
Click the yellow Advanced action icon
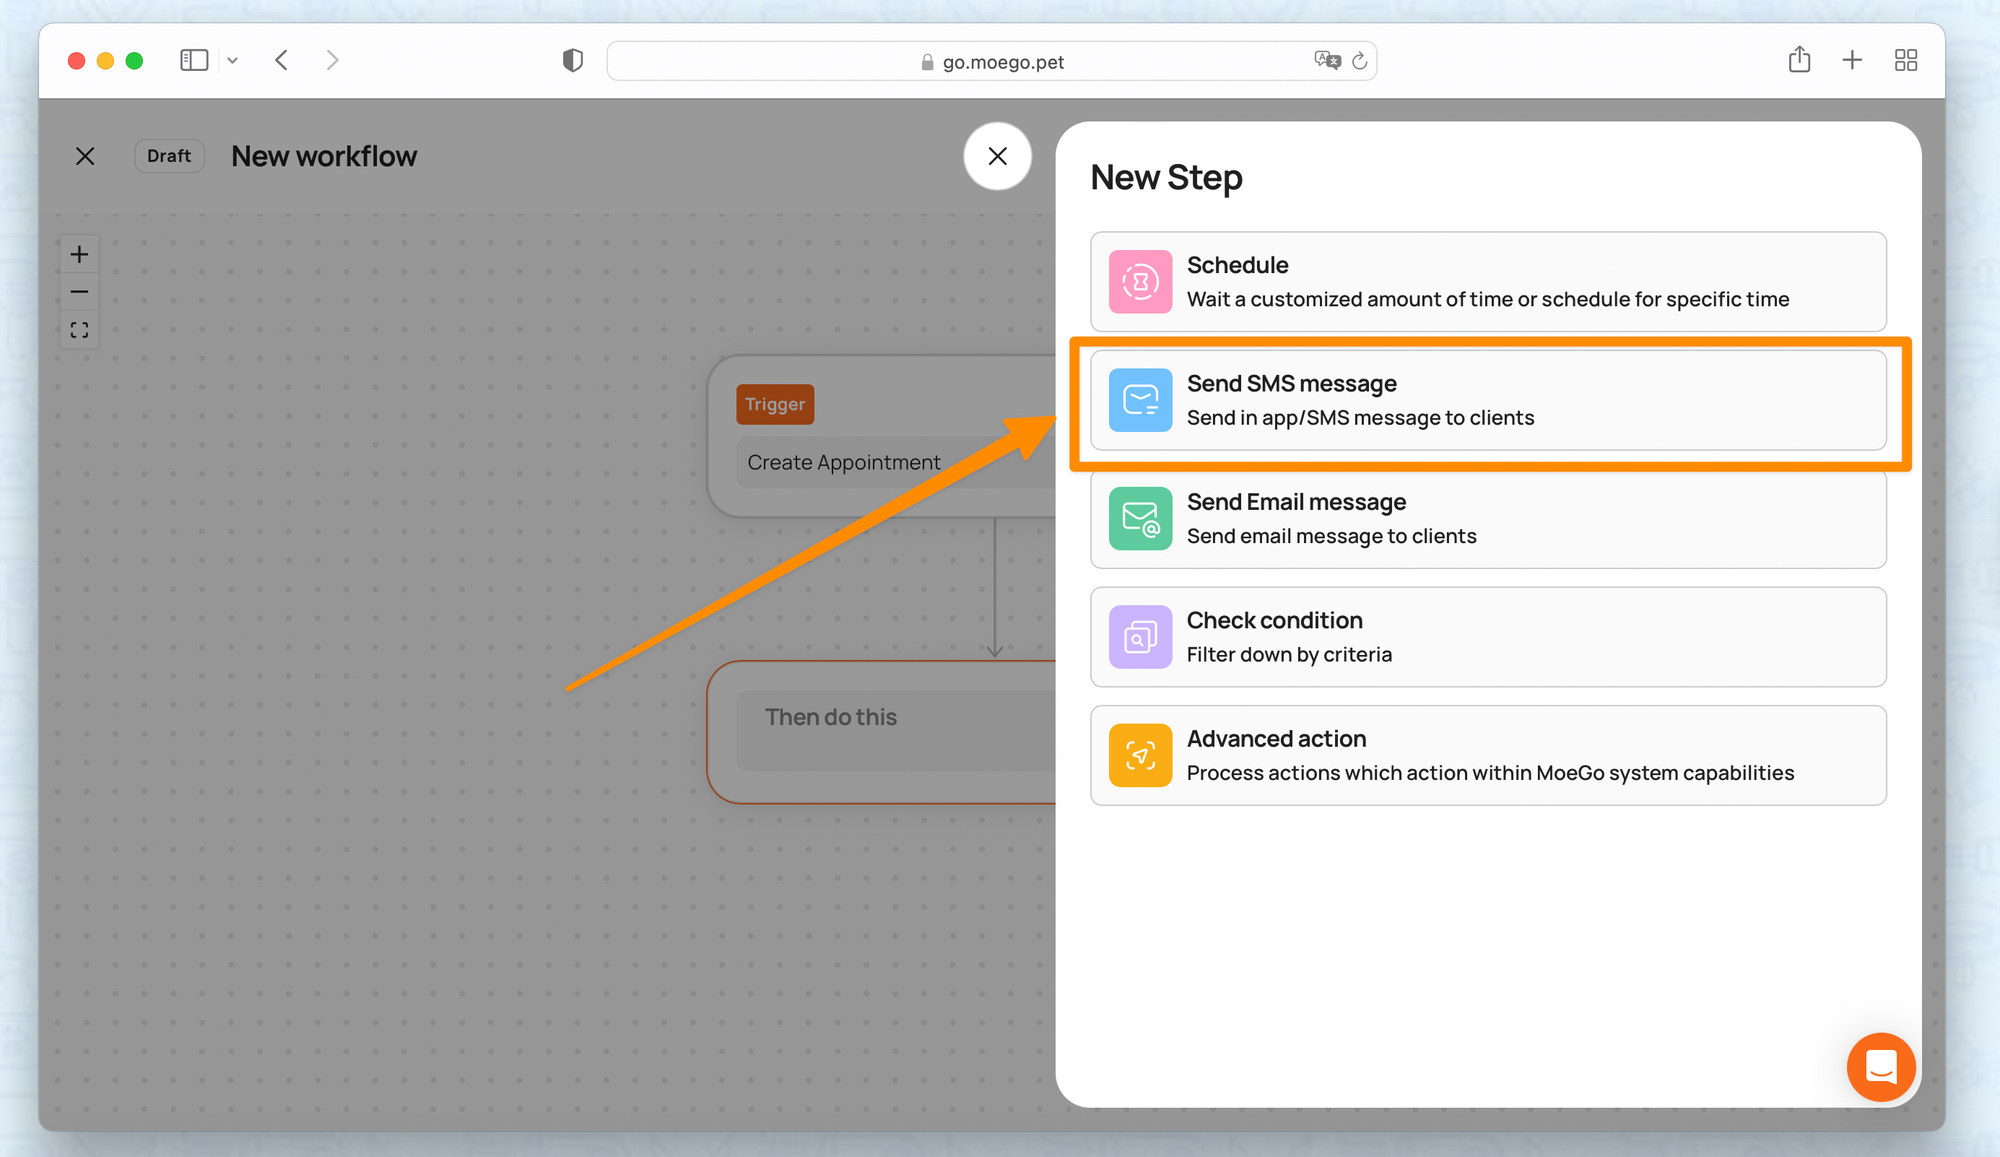pos(1140,755)
